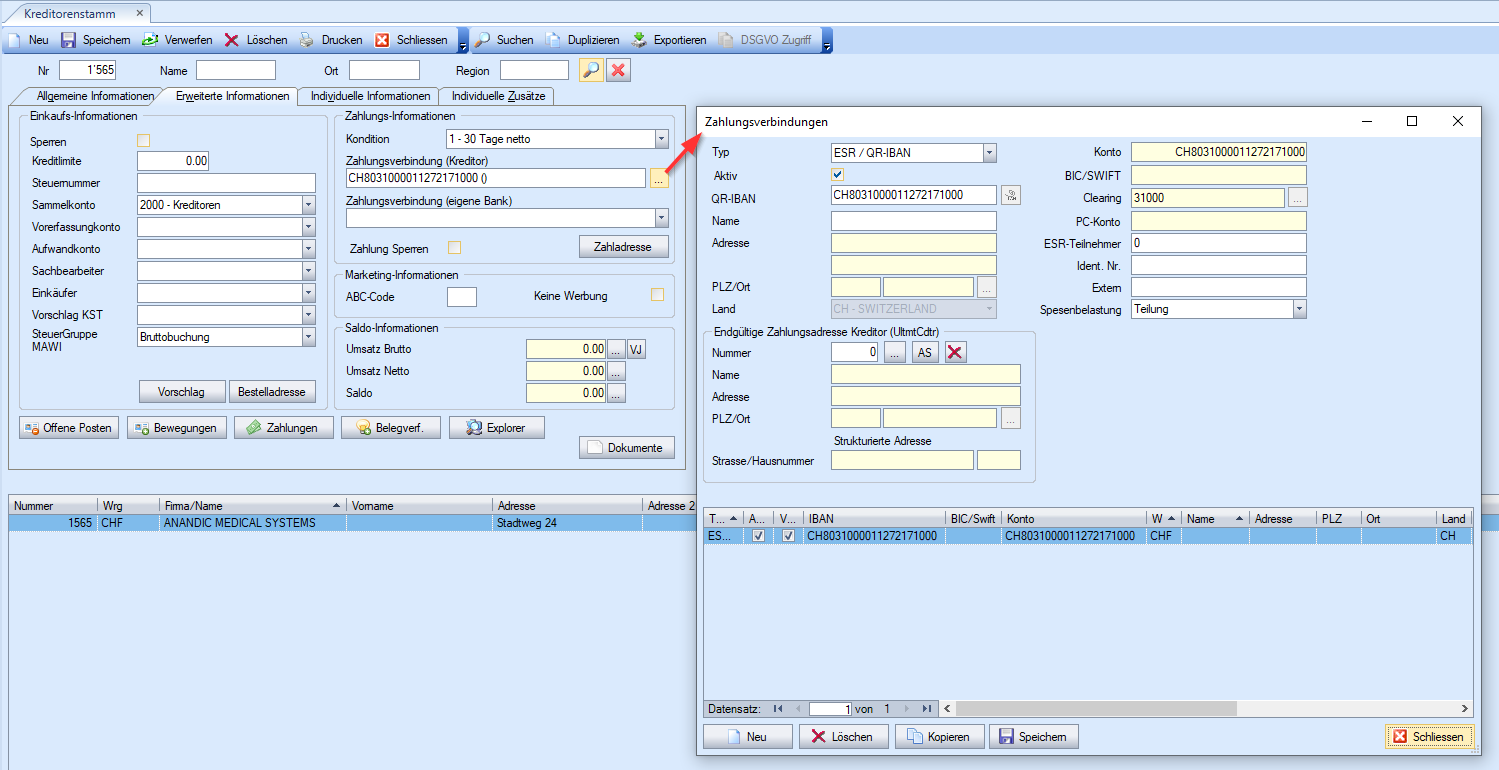Click the magnifying glass search icon beside Region
This screenshot has width=1499, height=770.
(x=591, y=70)
